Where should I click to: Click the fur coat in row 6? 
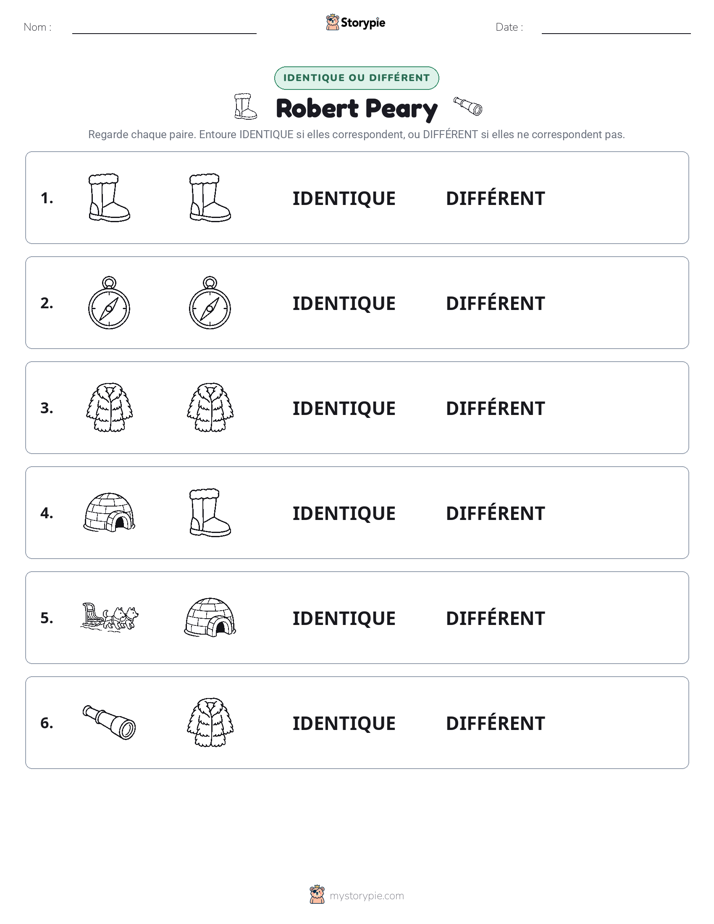point(210,722)
